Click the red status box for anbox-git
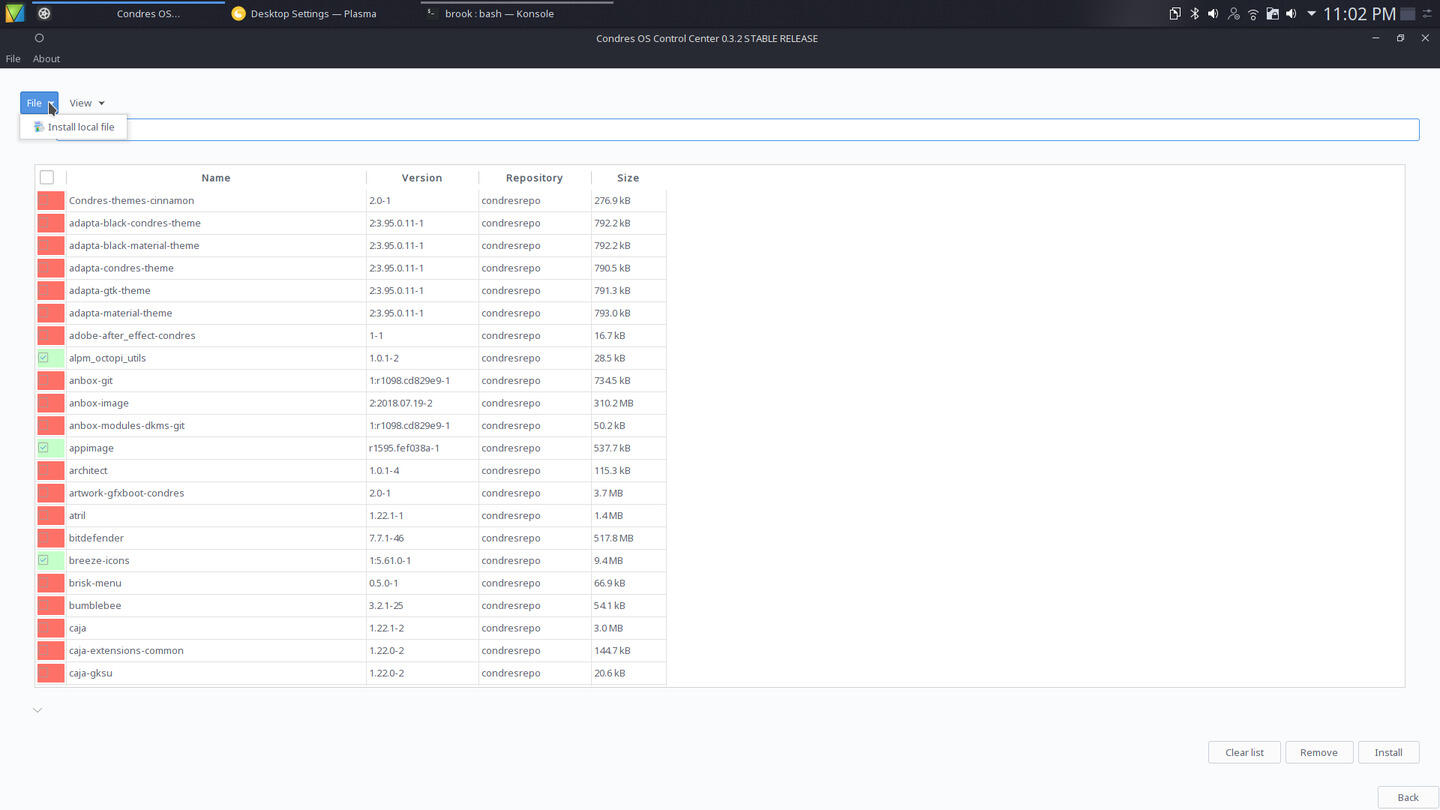Viewport: 1440px width, 810px height. click(51, 380)
